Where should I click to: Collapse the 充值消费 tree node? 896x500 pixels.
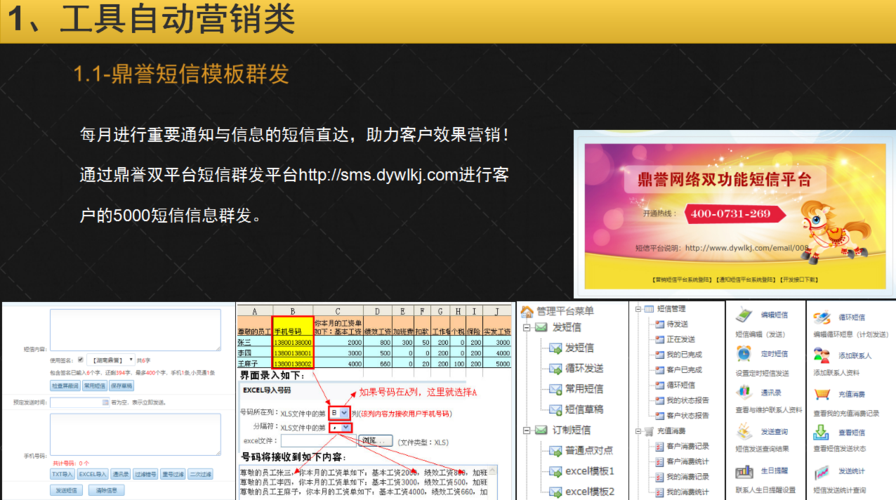pos(638,431)
